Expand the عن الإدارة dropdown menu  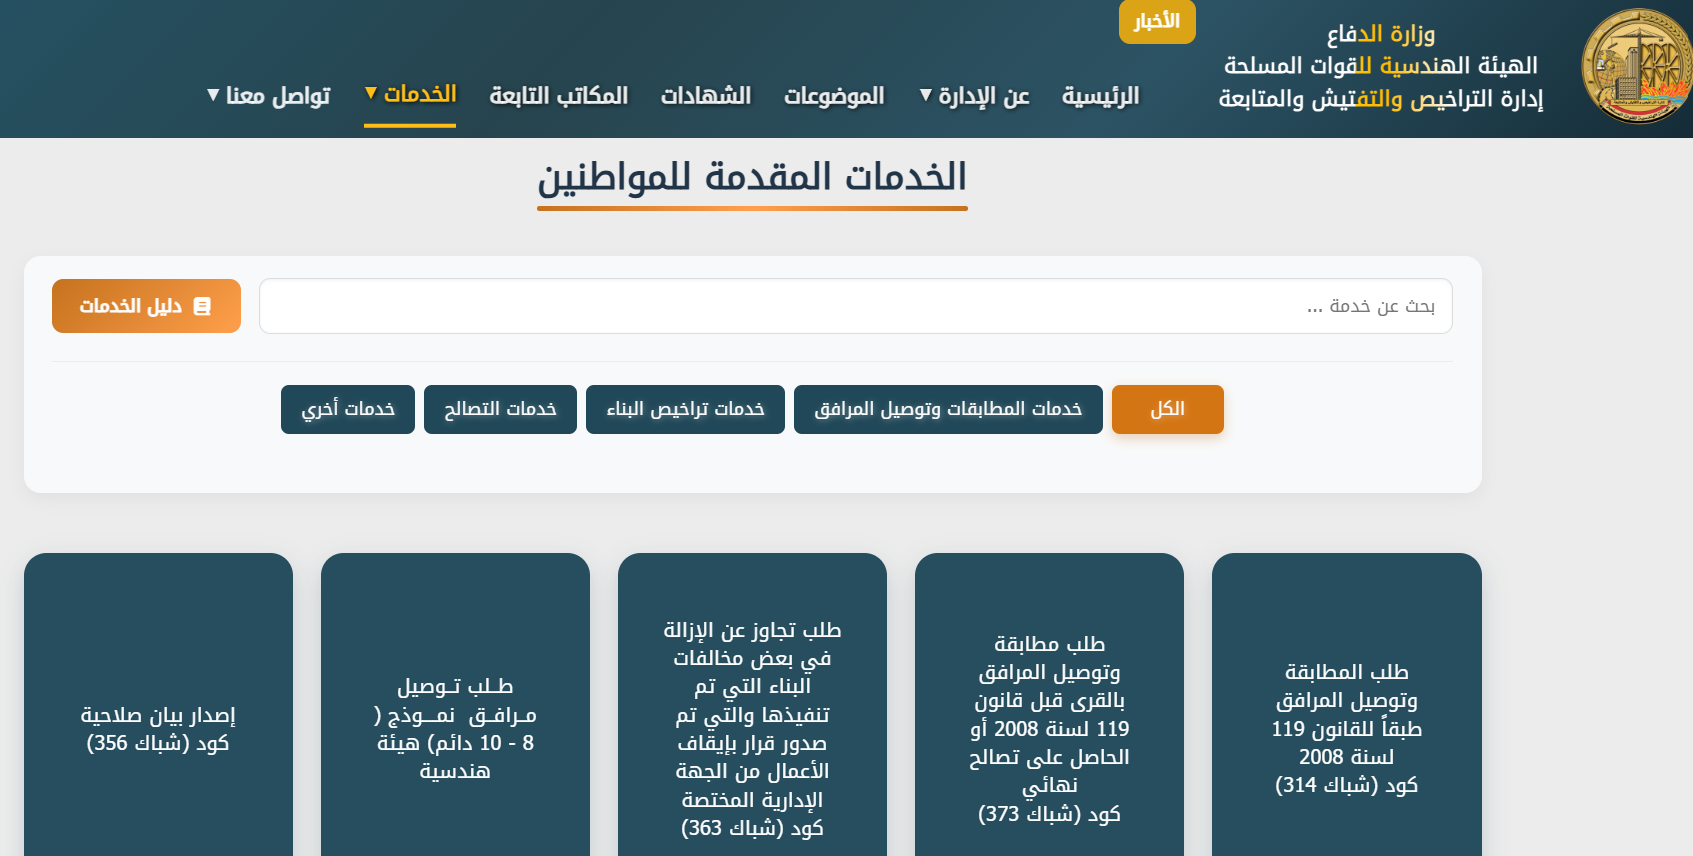coord(974,96)
